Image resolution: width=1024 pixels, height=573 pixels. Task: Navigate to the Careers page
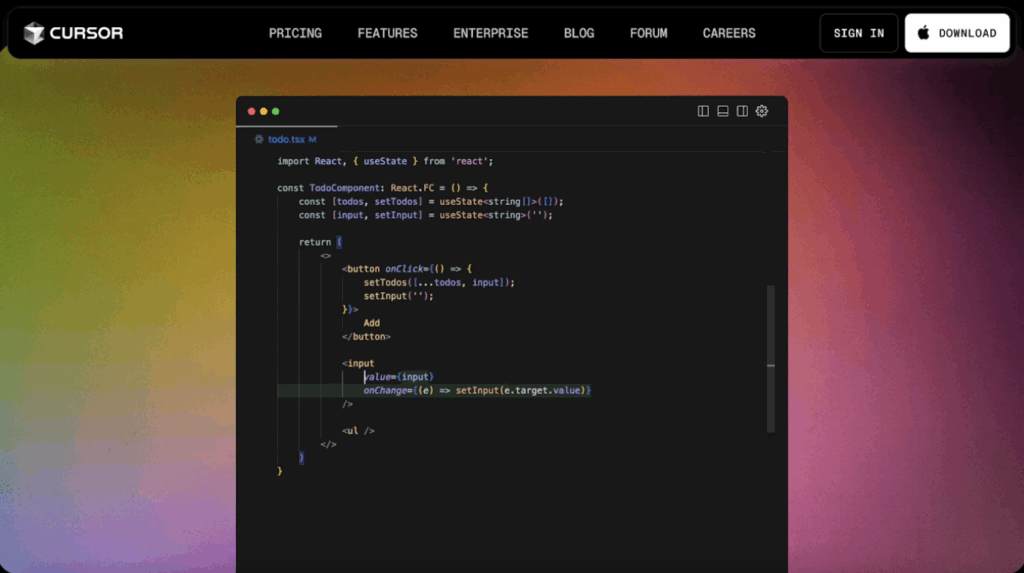coord(729,33)
